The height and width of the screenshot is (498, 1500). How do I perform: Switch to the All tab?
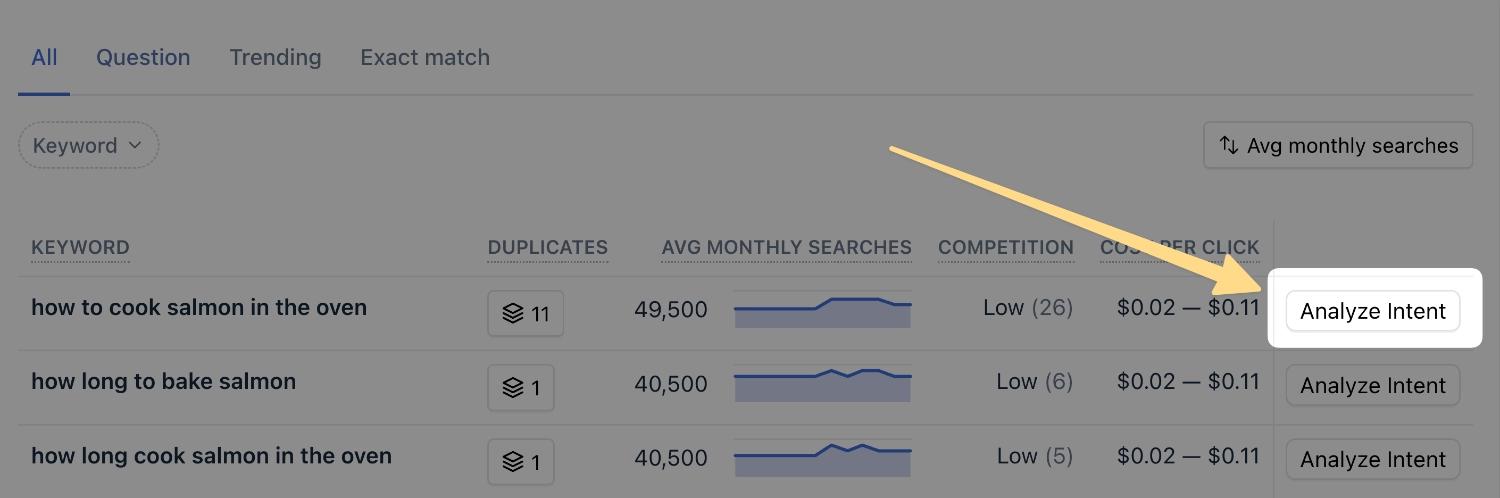[44, 58]
